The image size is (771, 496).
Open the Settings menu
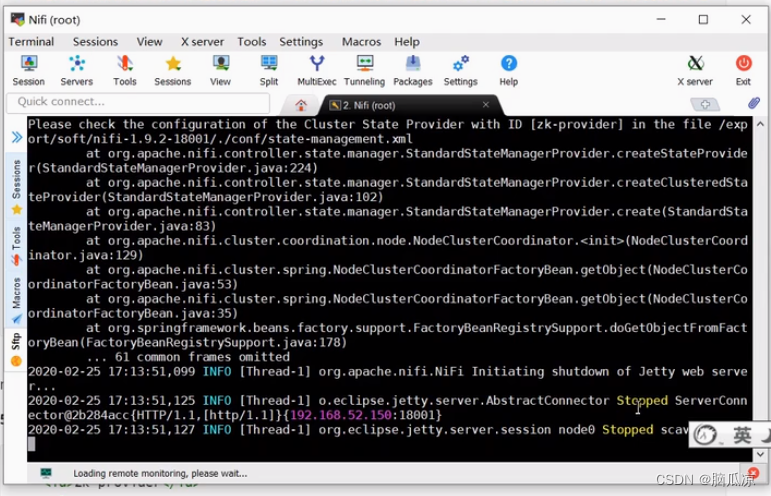click(301, 42)
